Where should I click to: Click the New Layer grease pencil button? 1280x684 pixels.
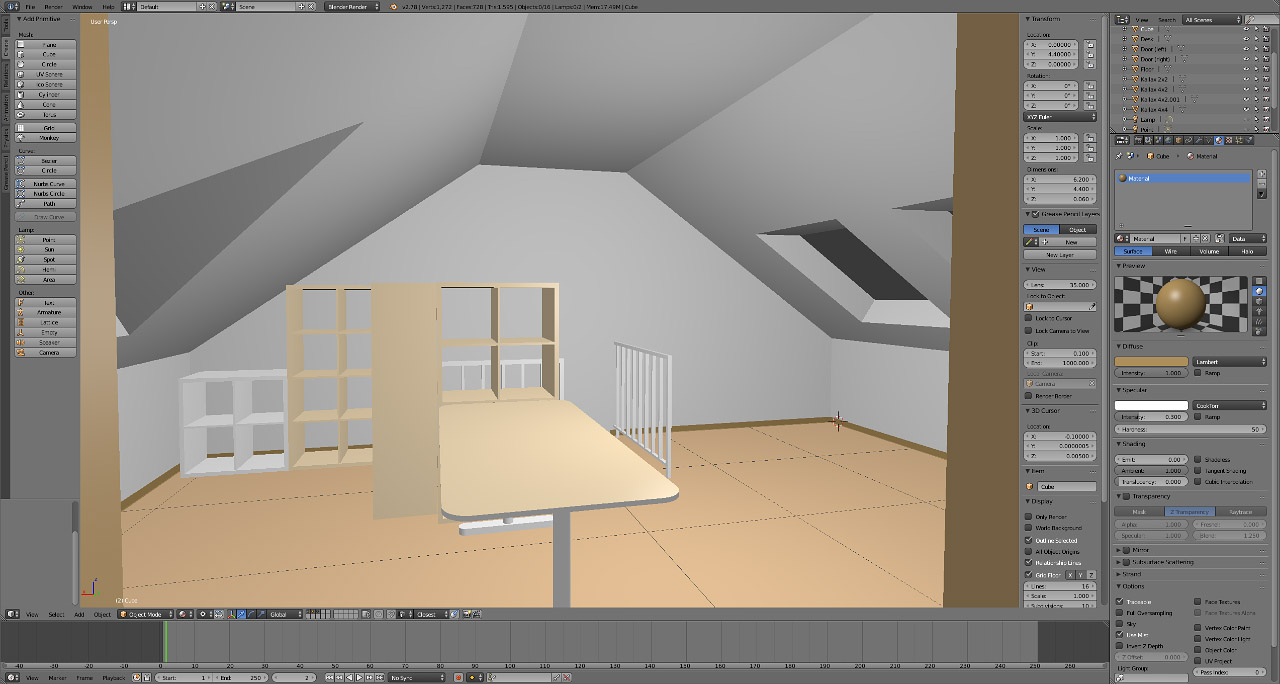pyautogui.click(x=1060, y=255)
